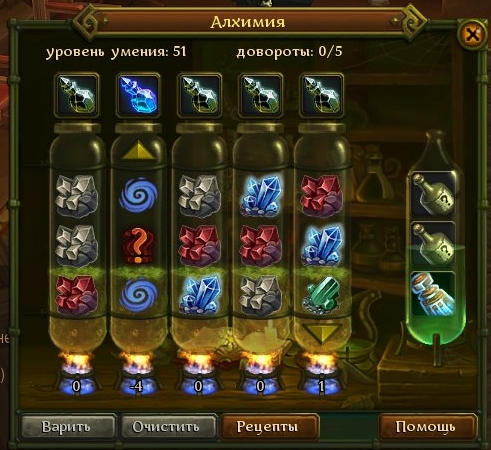The height and width of the screenshot is (450, 491).
Task: Select top unknown potion bottle in result flask
Action: [x=433, y=195]
